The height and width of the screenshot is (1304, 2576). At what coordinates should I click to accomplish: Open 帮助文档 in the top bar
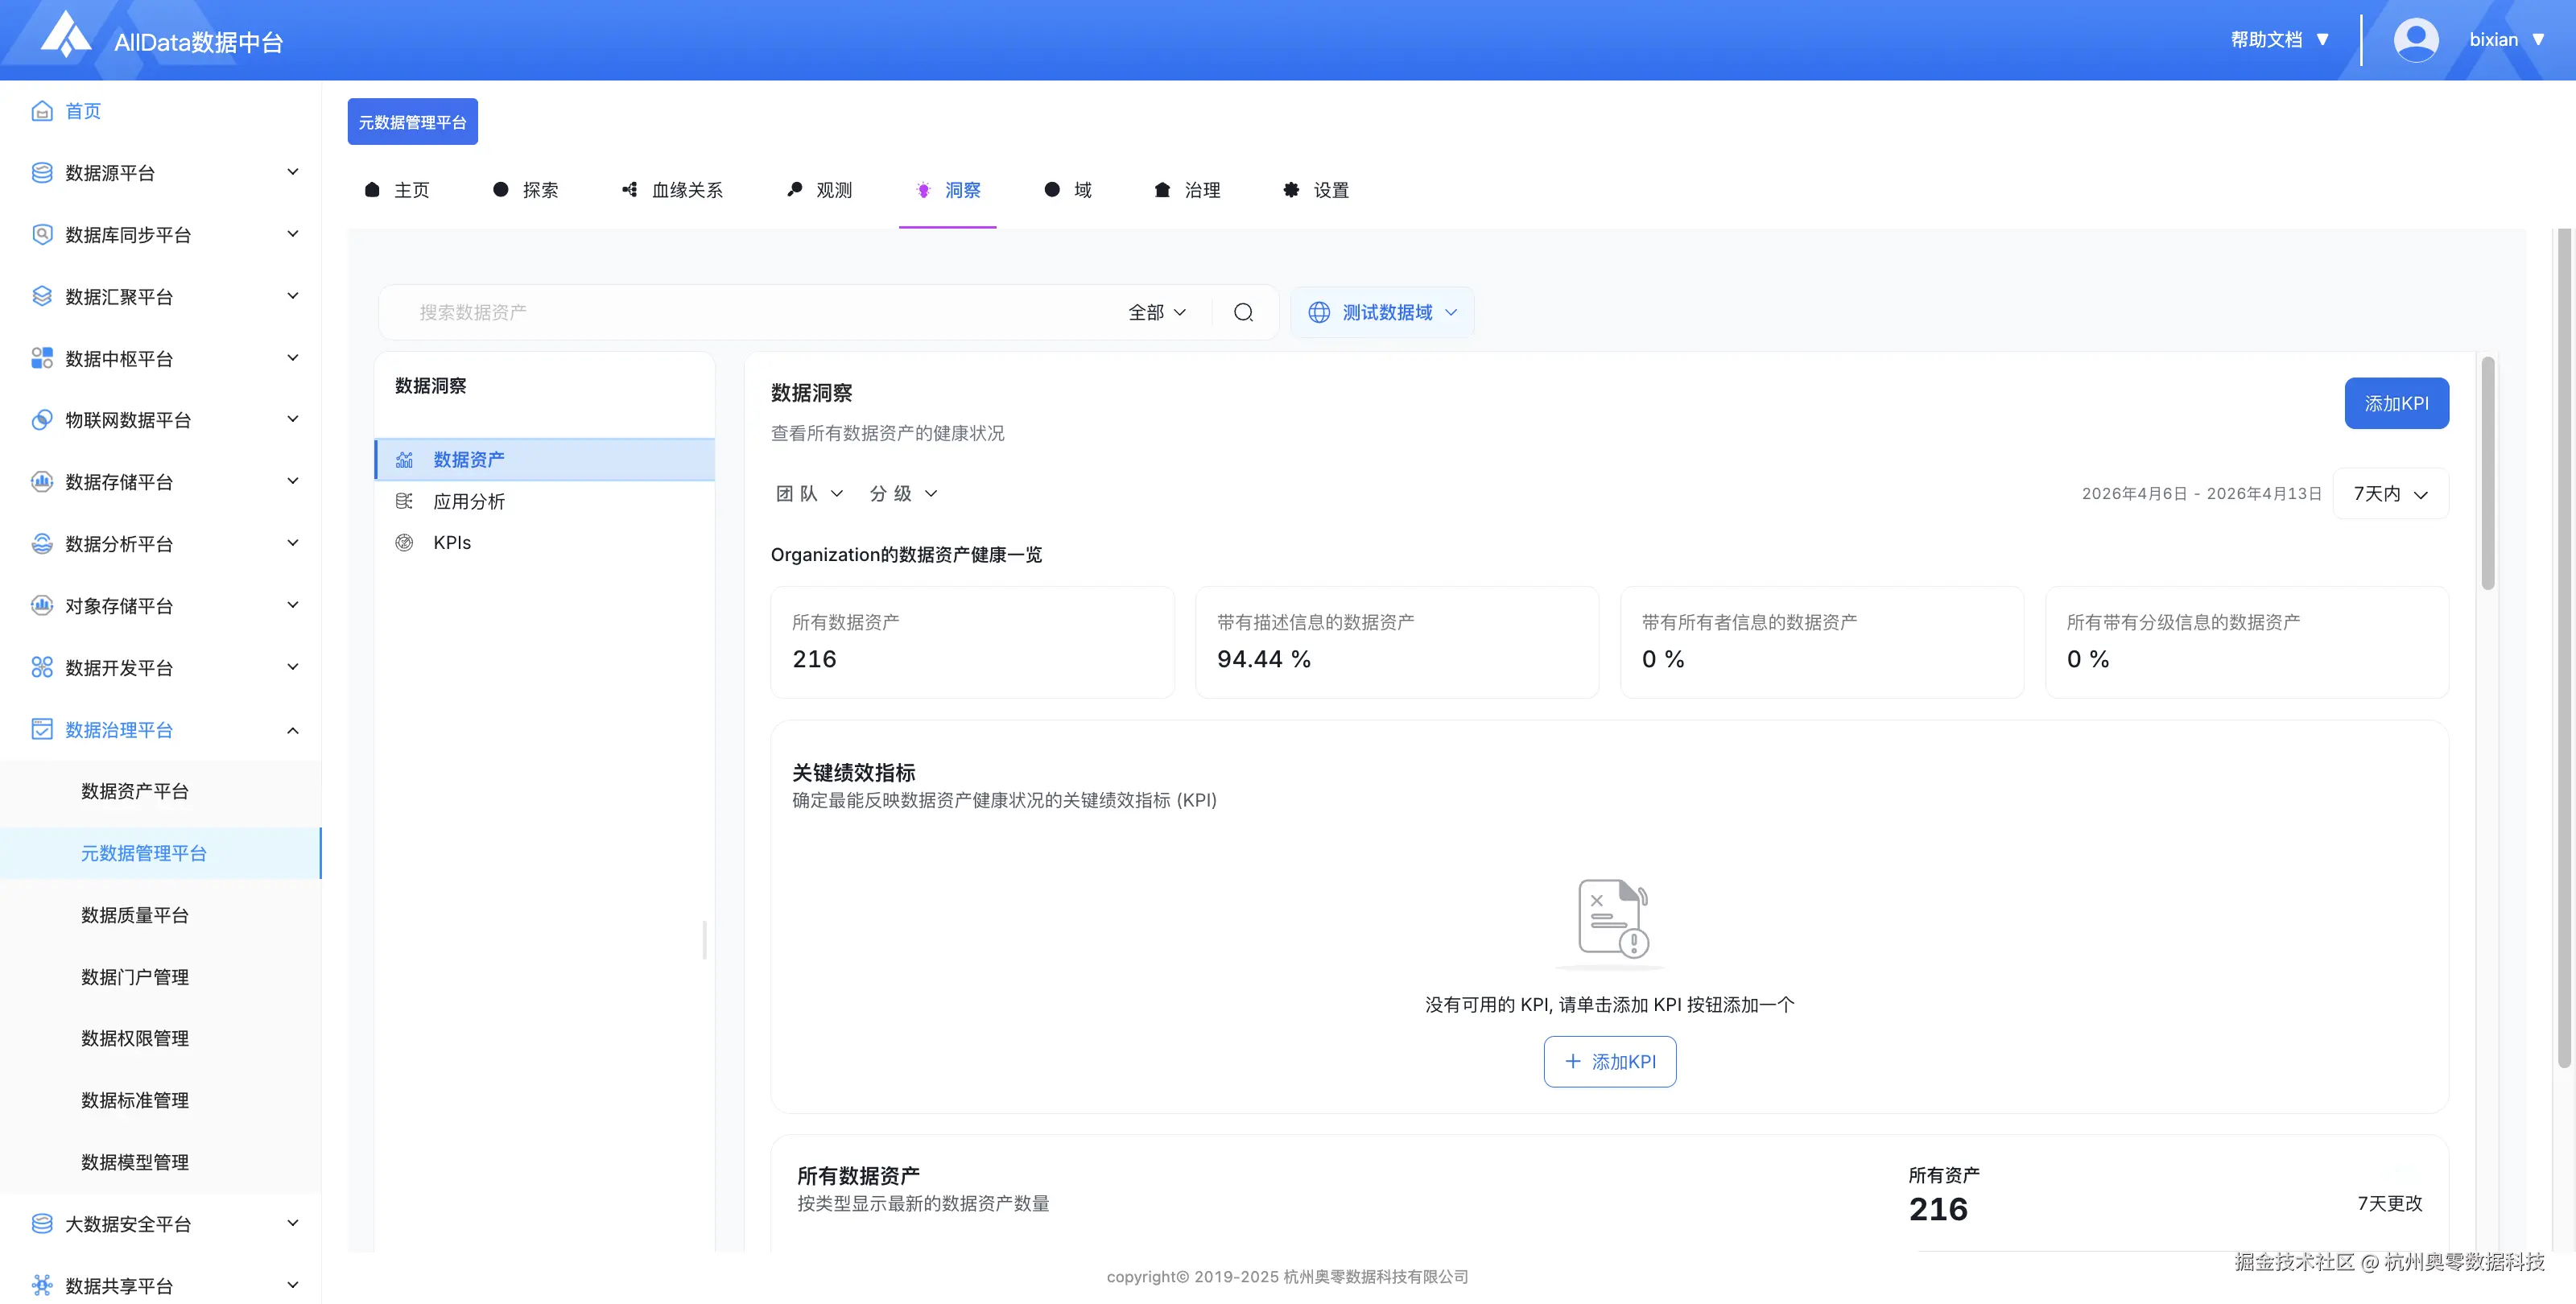(2266, 39)
